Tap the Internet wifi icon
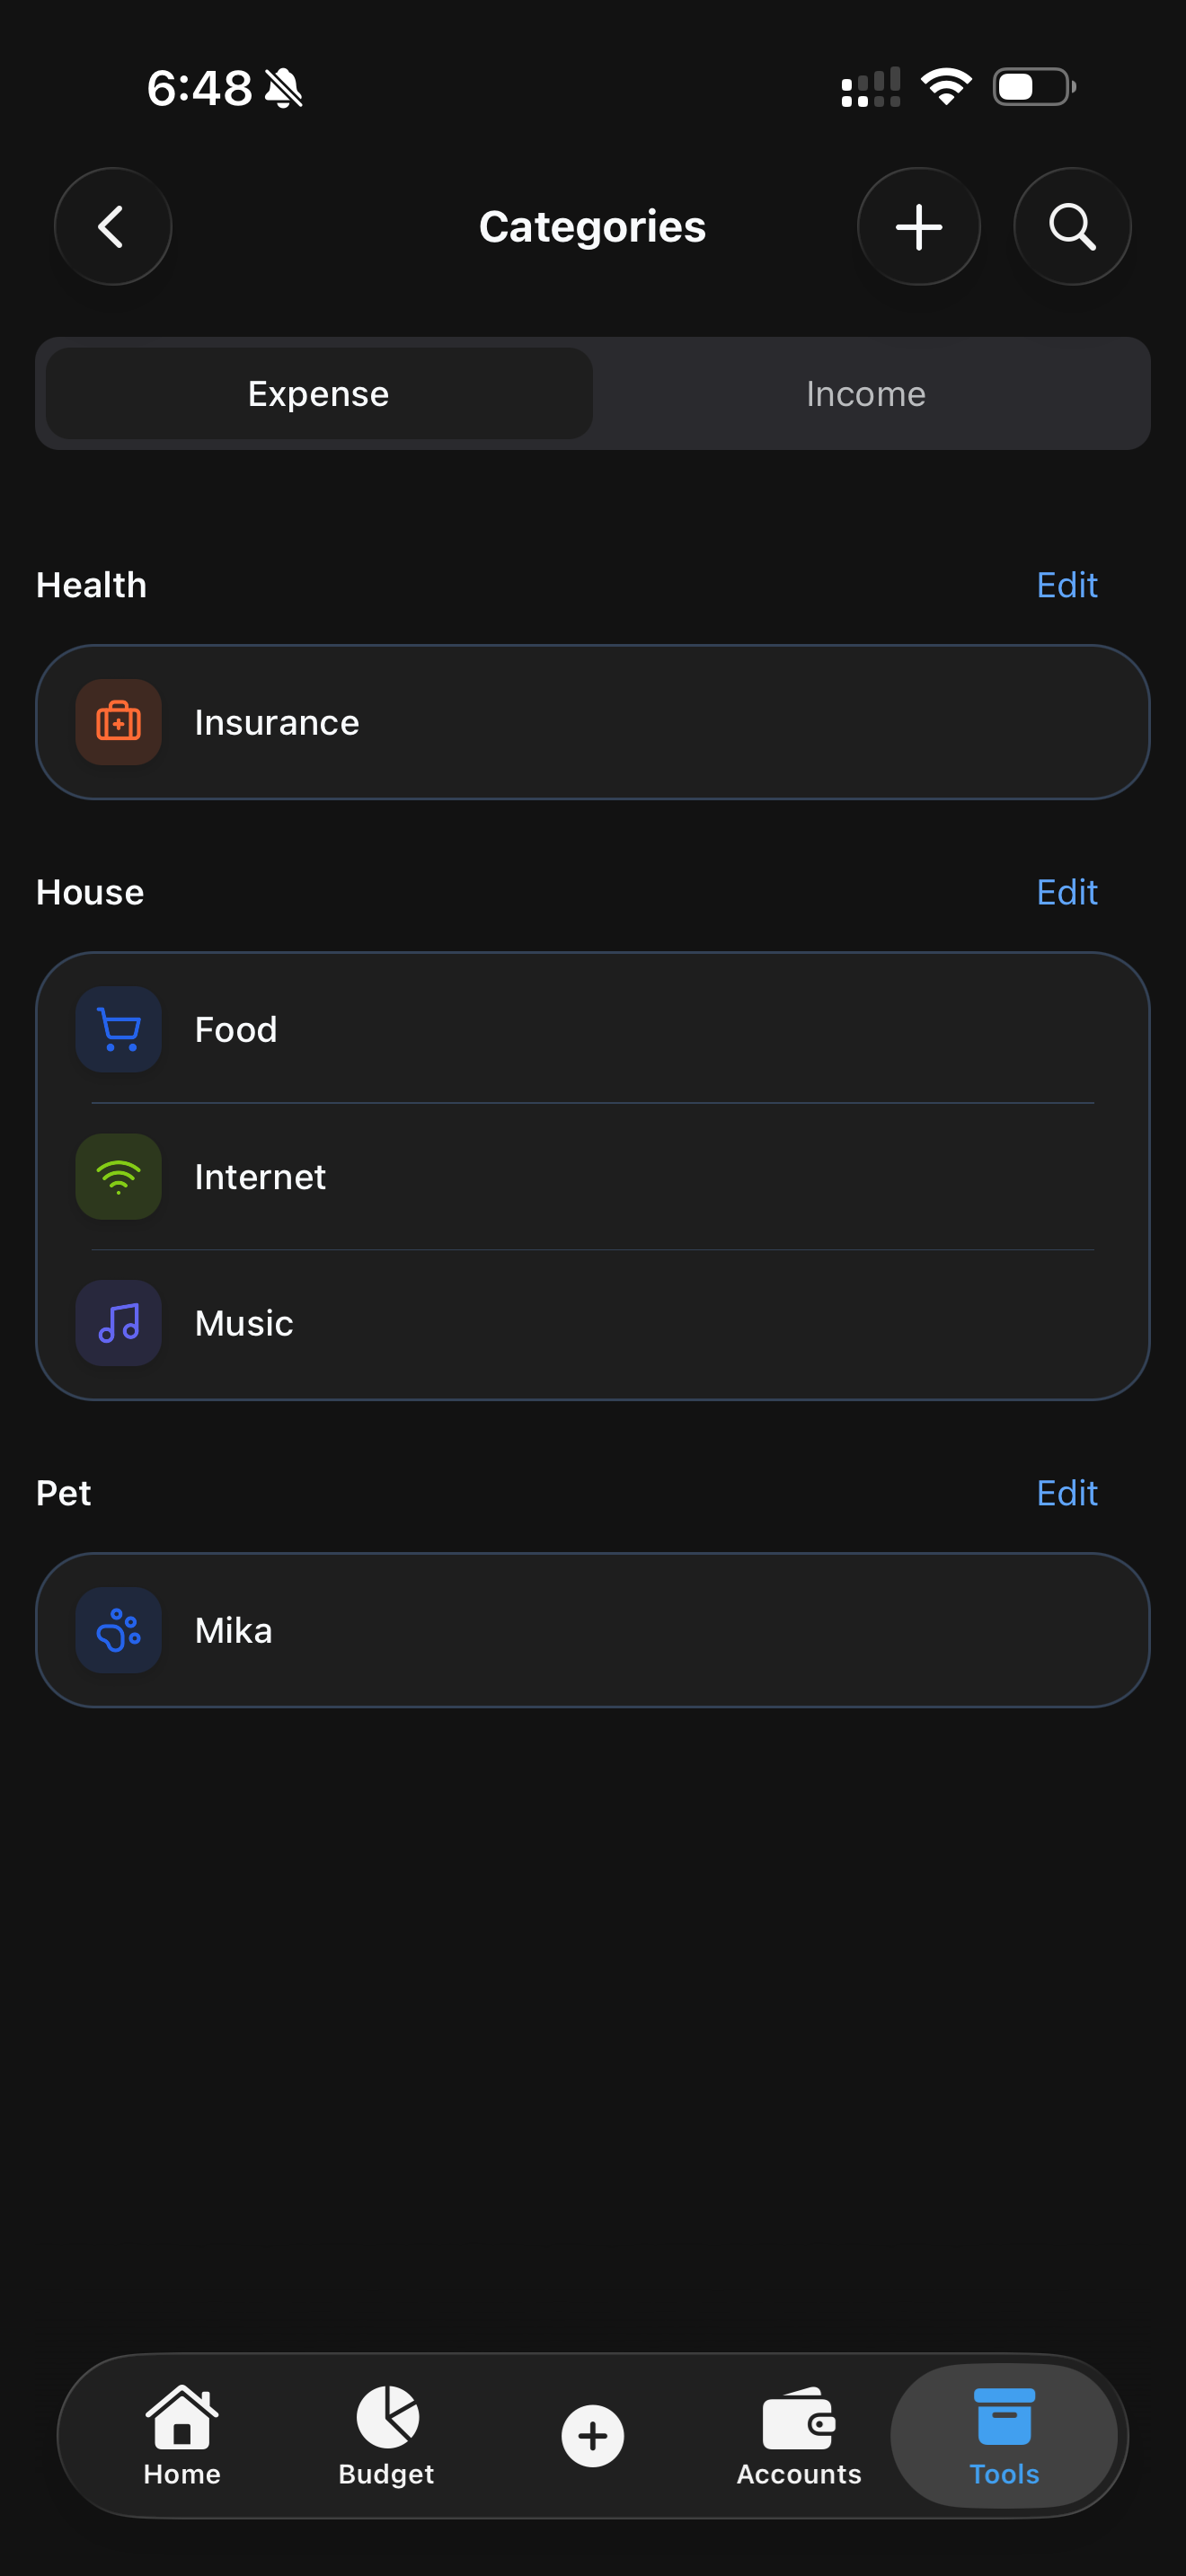 point(119,1176)
